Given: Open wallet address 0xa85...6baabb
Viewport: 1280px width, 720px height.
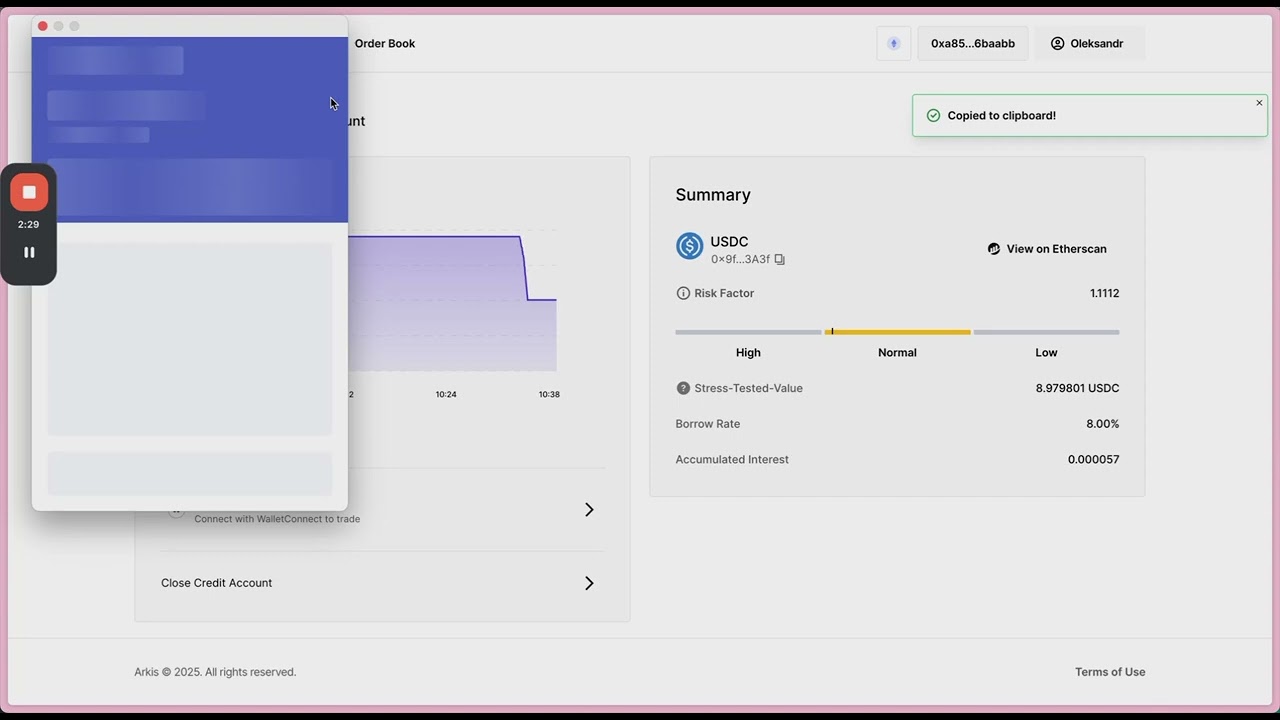Looking at the screenshot, I should click(973, 43).
